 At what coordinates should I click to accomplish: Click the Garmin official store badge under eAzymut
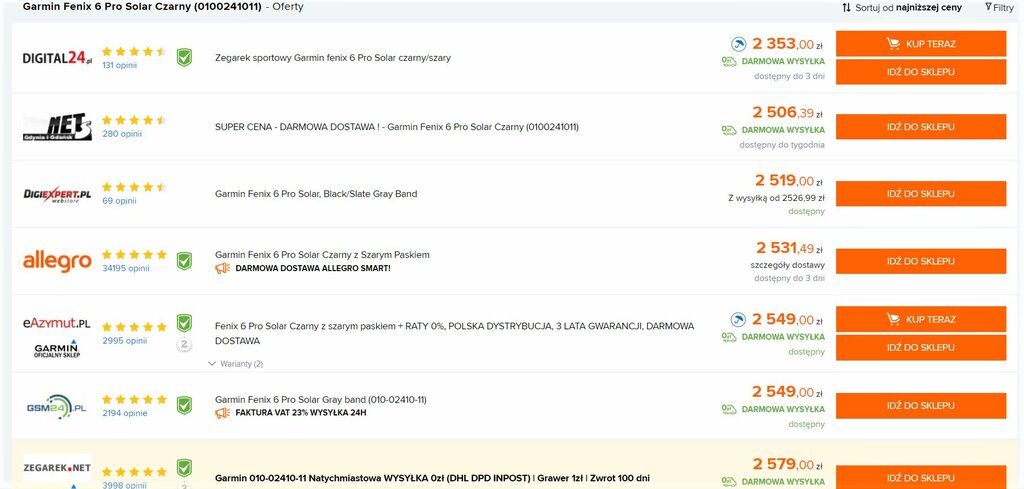(x=57, y=349)
